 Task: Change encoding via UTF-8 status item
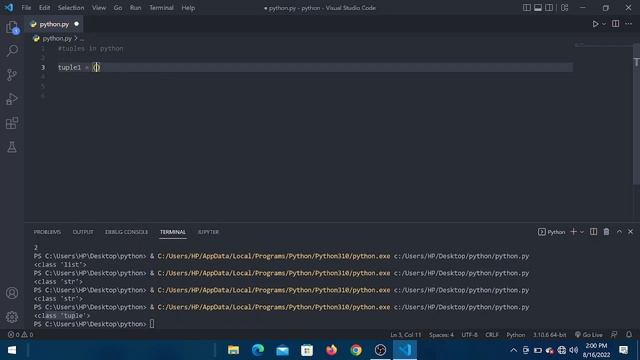[469, 335]
